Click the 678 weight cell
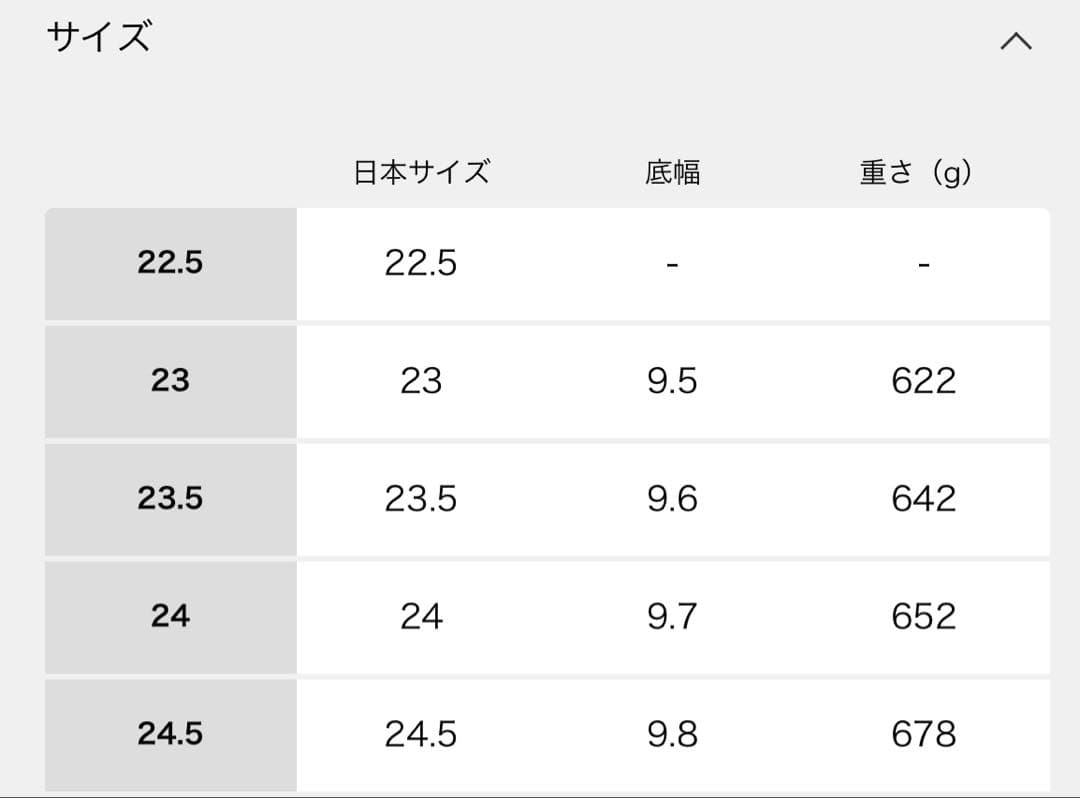Image resolution: width=1080 pixels, height=798 pixels. point(923,734)
